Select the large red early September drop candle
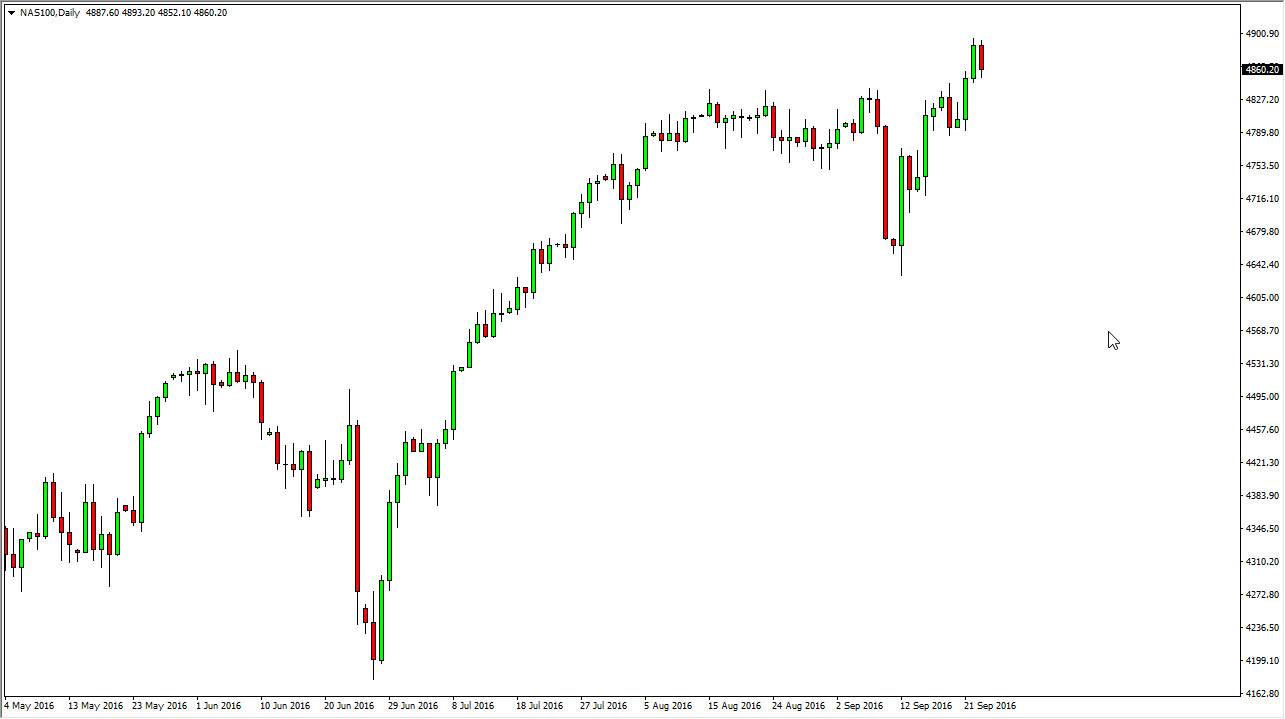 [x=886, y=180]
